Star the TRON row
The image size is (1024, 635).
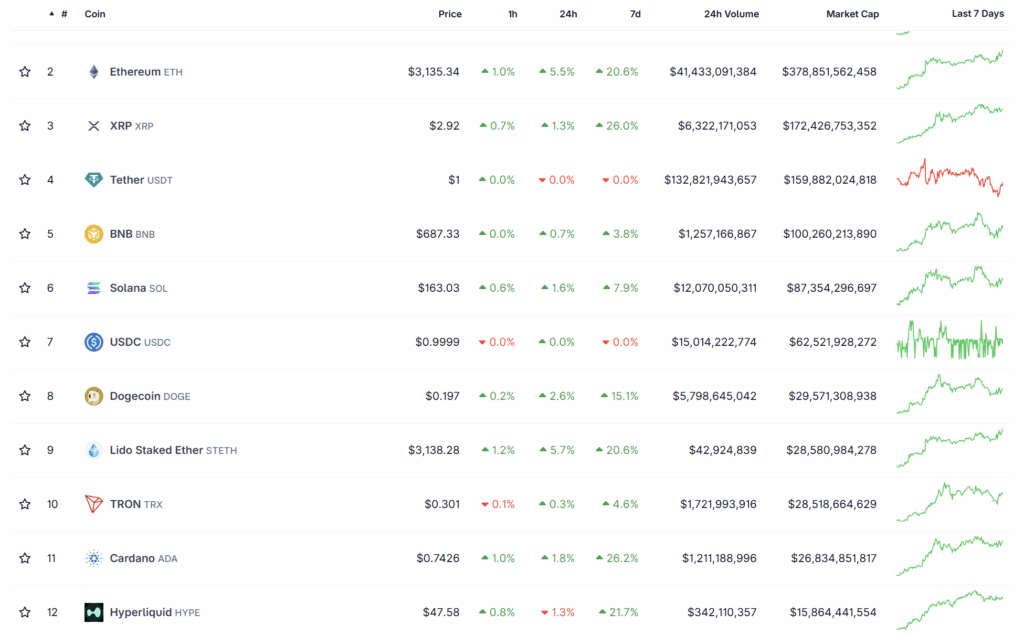point(25,504)
